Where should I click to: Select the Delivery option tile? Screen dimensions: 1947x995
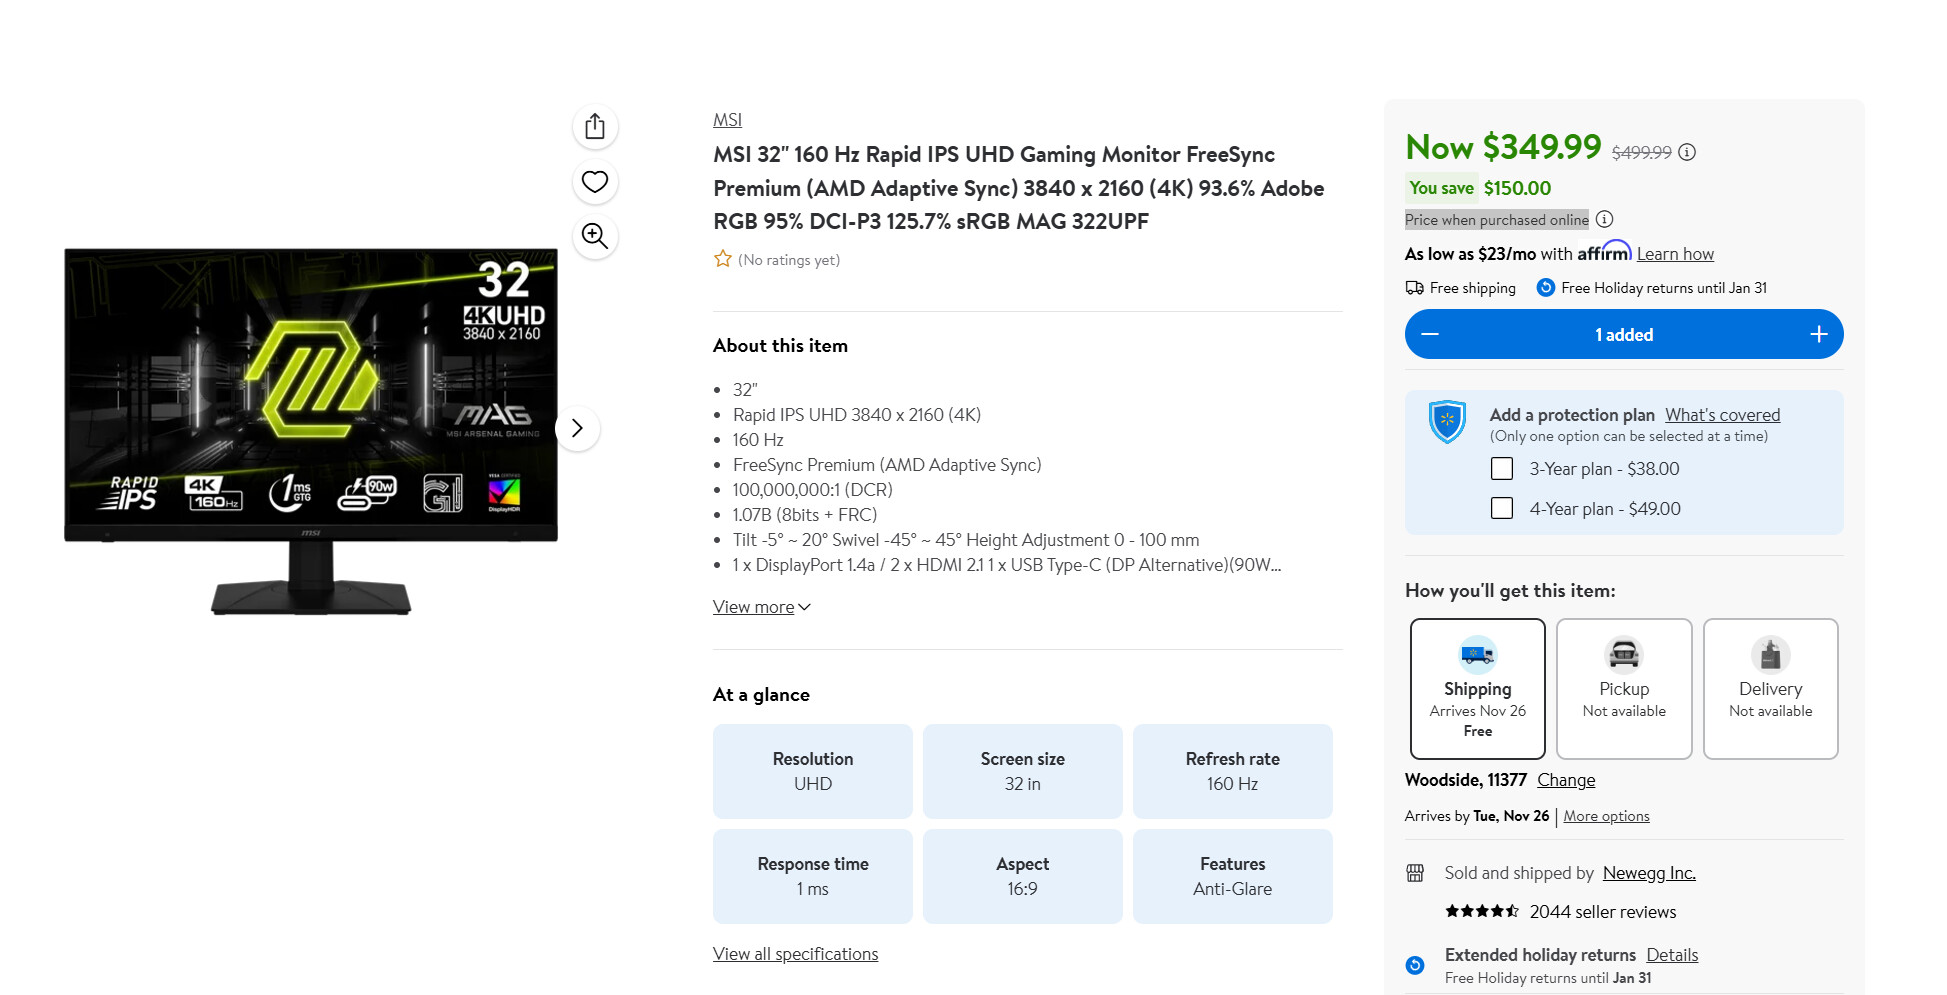(x=1771, y=689)
